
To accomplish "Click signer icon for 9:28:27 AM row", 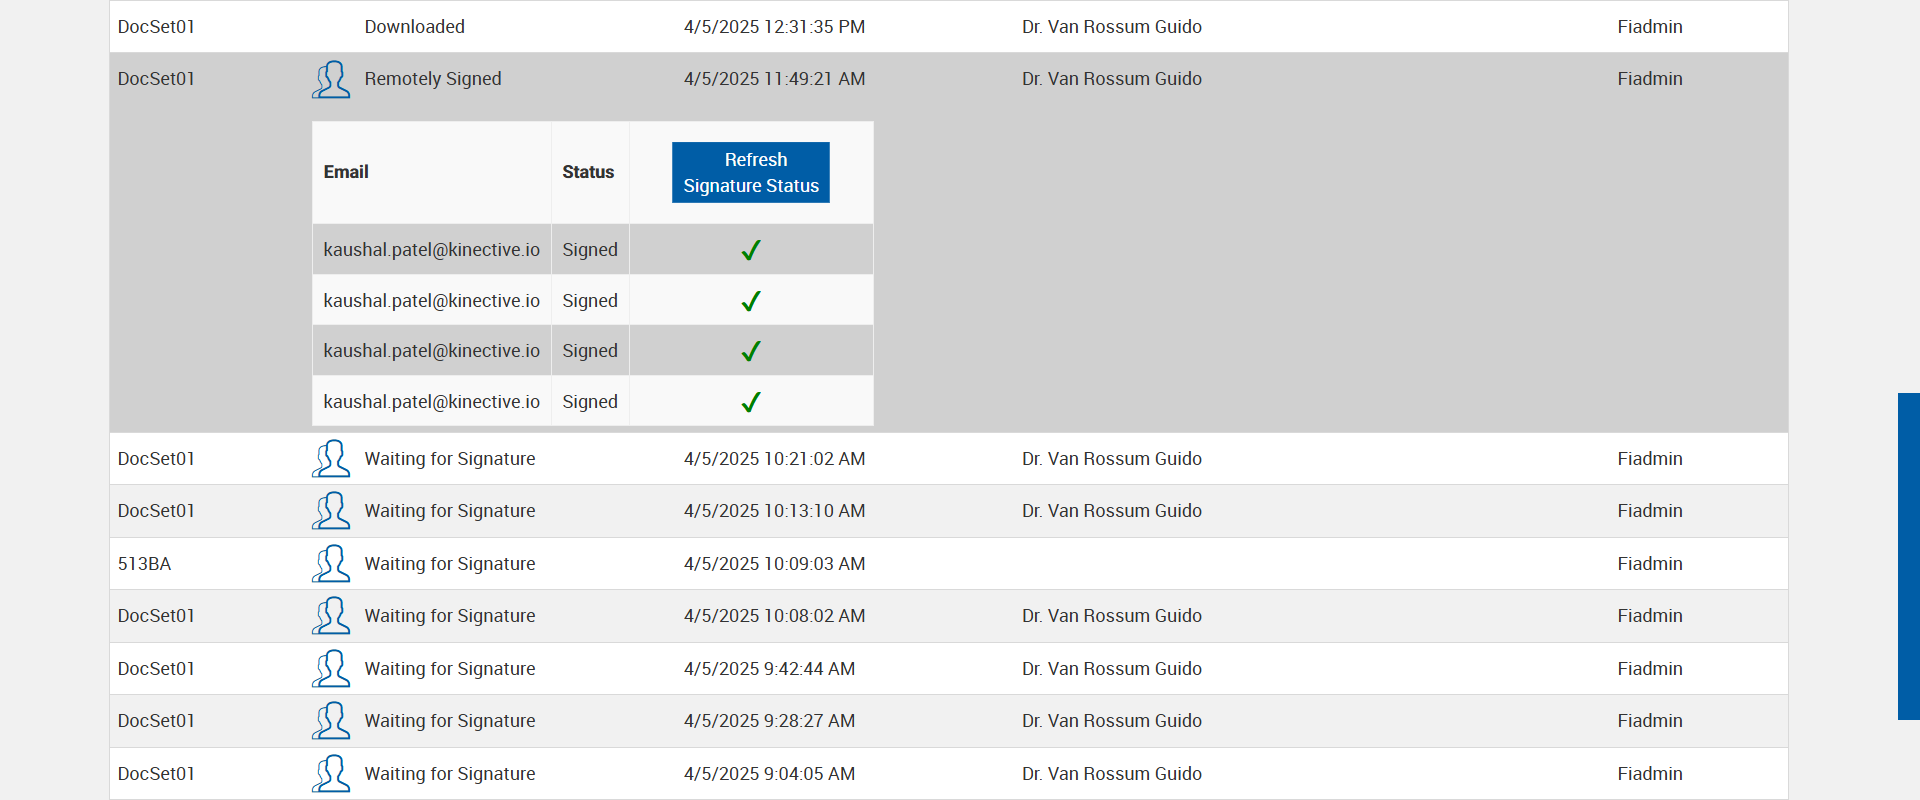I will [331, 721].
